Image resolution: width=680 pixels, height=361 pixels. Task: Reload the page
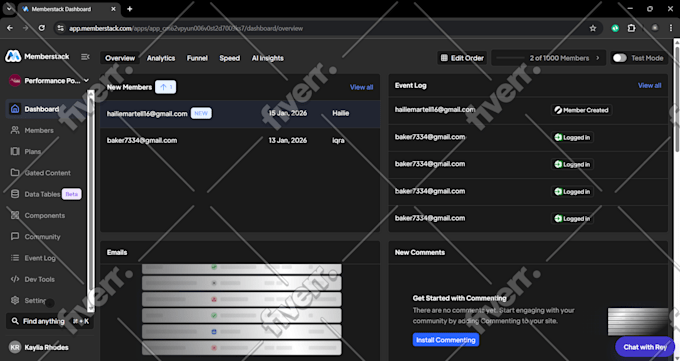(42, 28)
